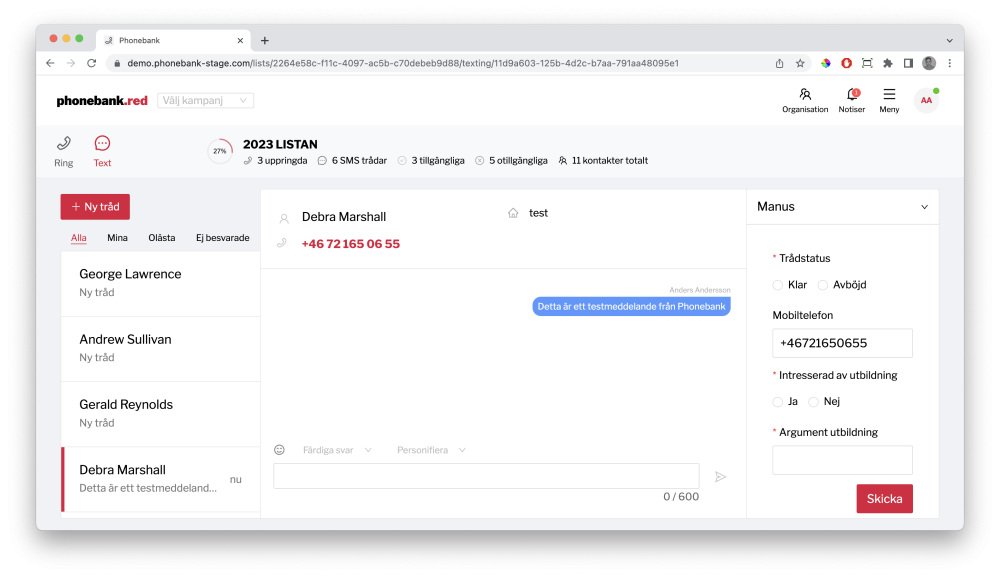Image resolution: width=1000 pixels, height=578 pixels.
Task: Switch to the Olästa tab
Action: pyautogui.click(x=161, y=238)
